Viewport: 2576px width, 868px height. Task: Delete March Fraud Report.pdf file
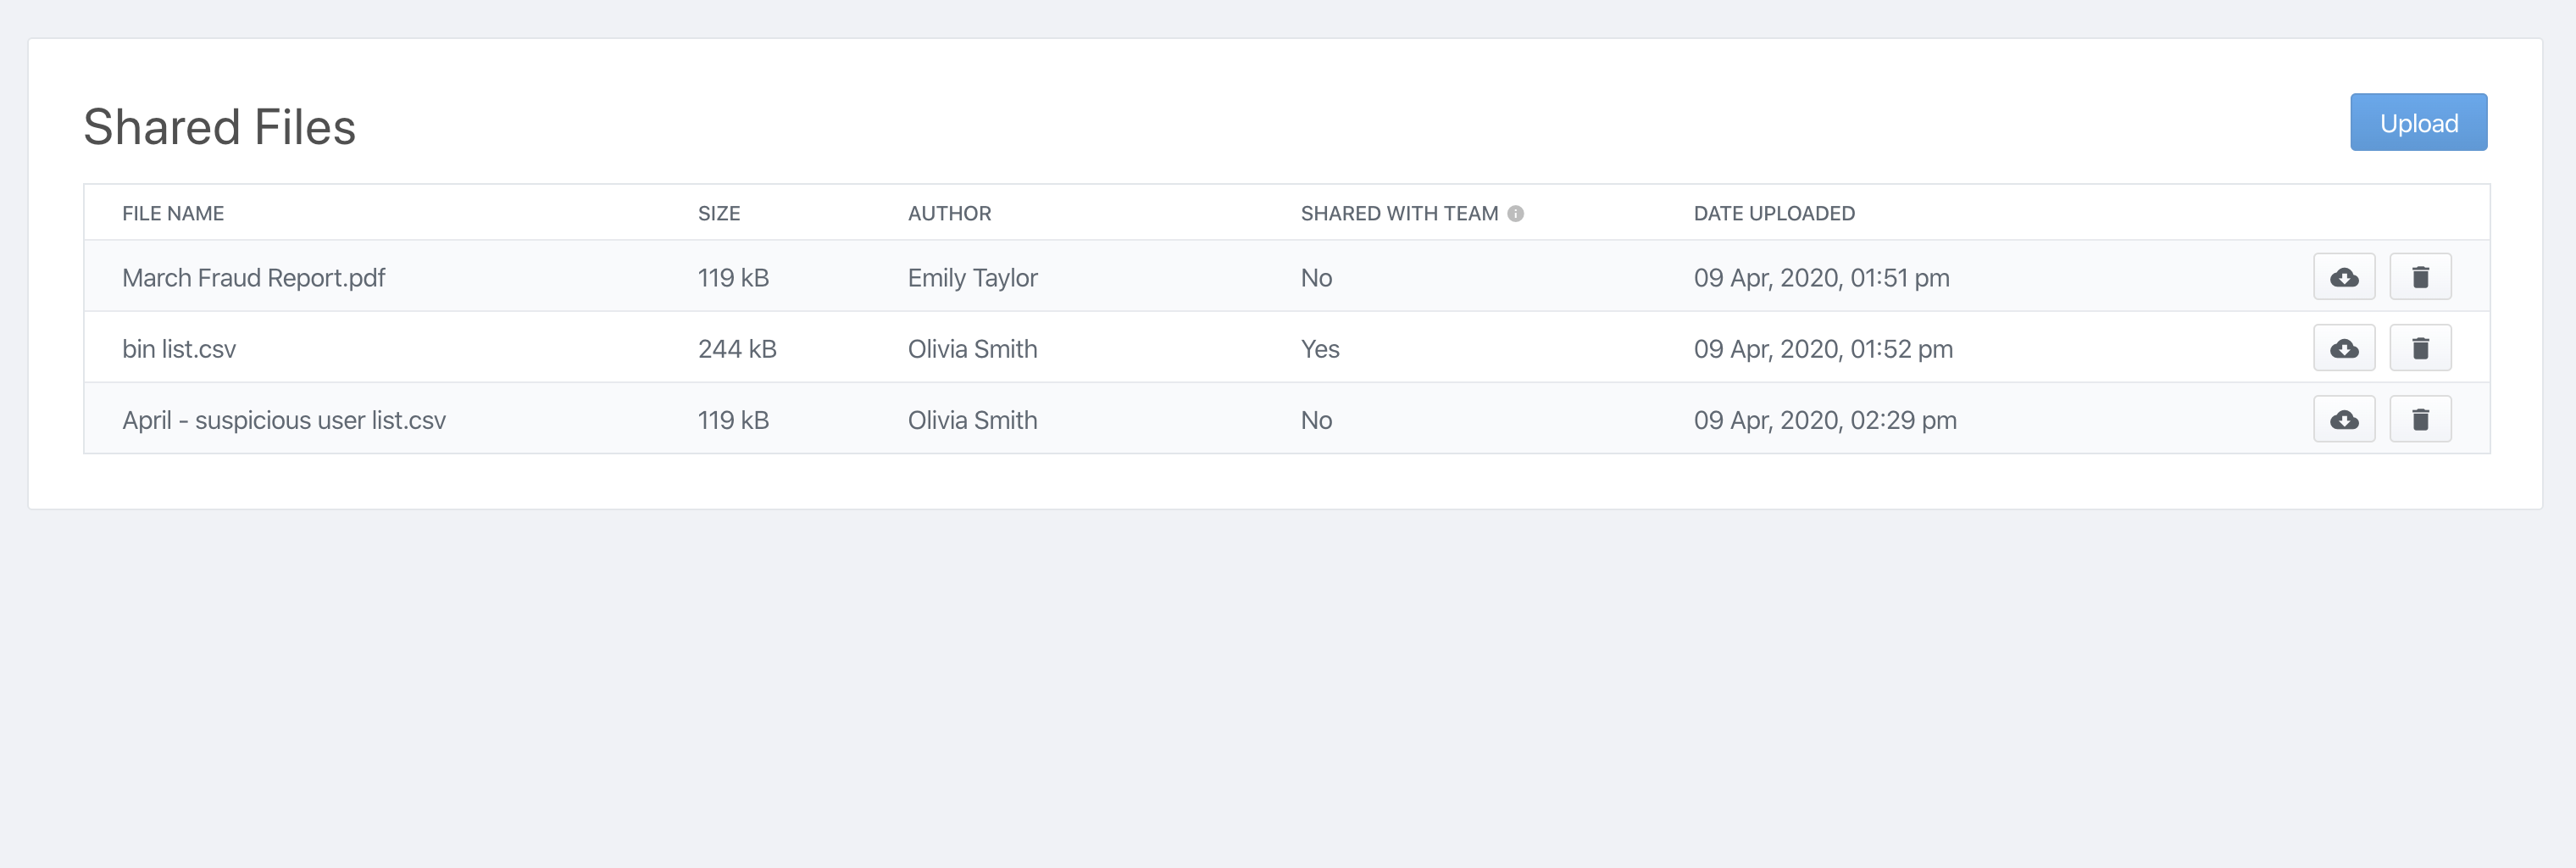pos(2419,277)
